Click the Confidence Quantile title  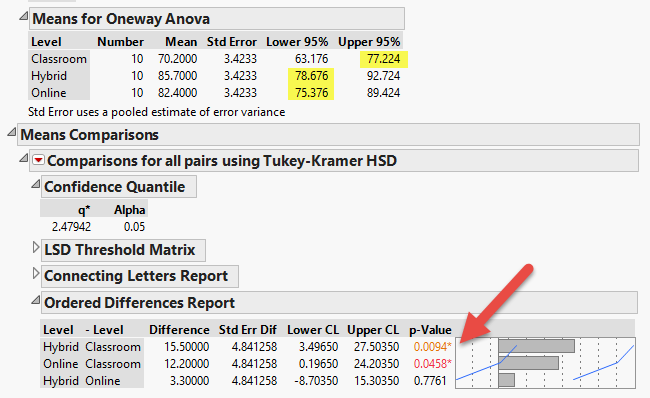114,187
